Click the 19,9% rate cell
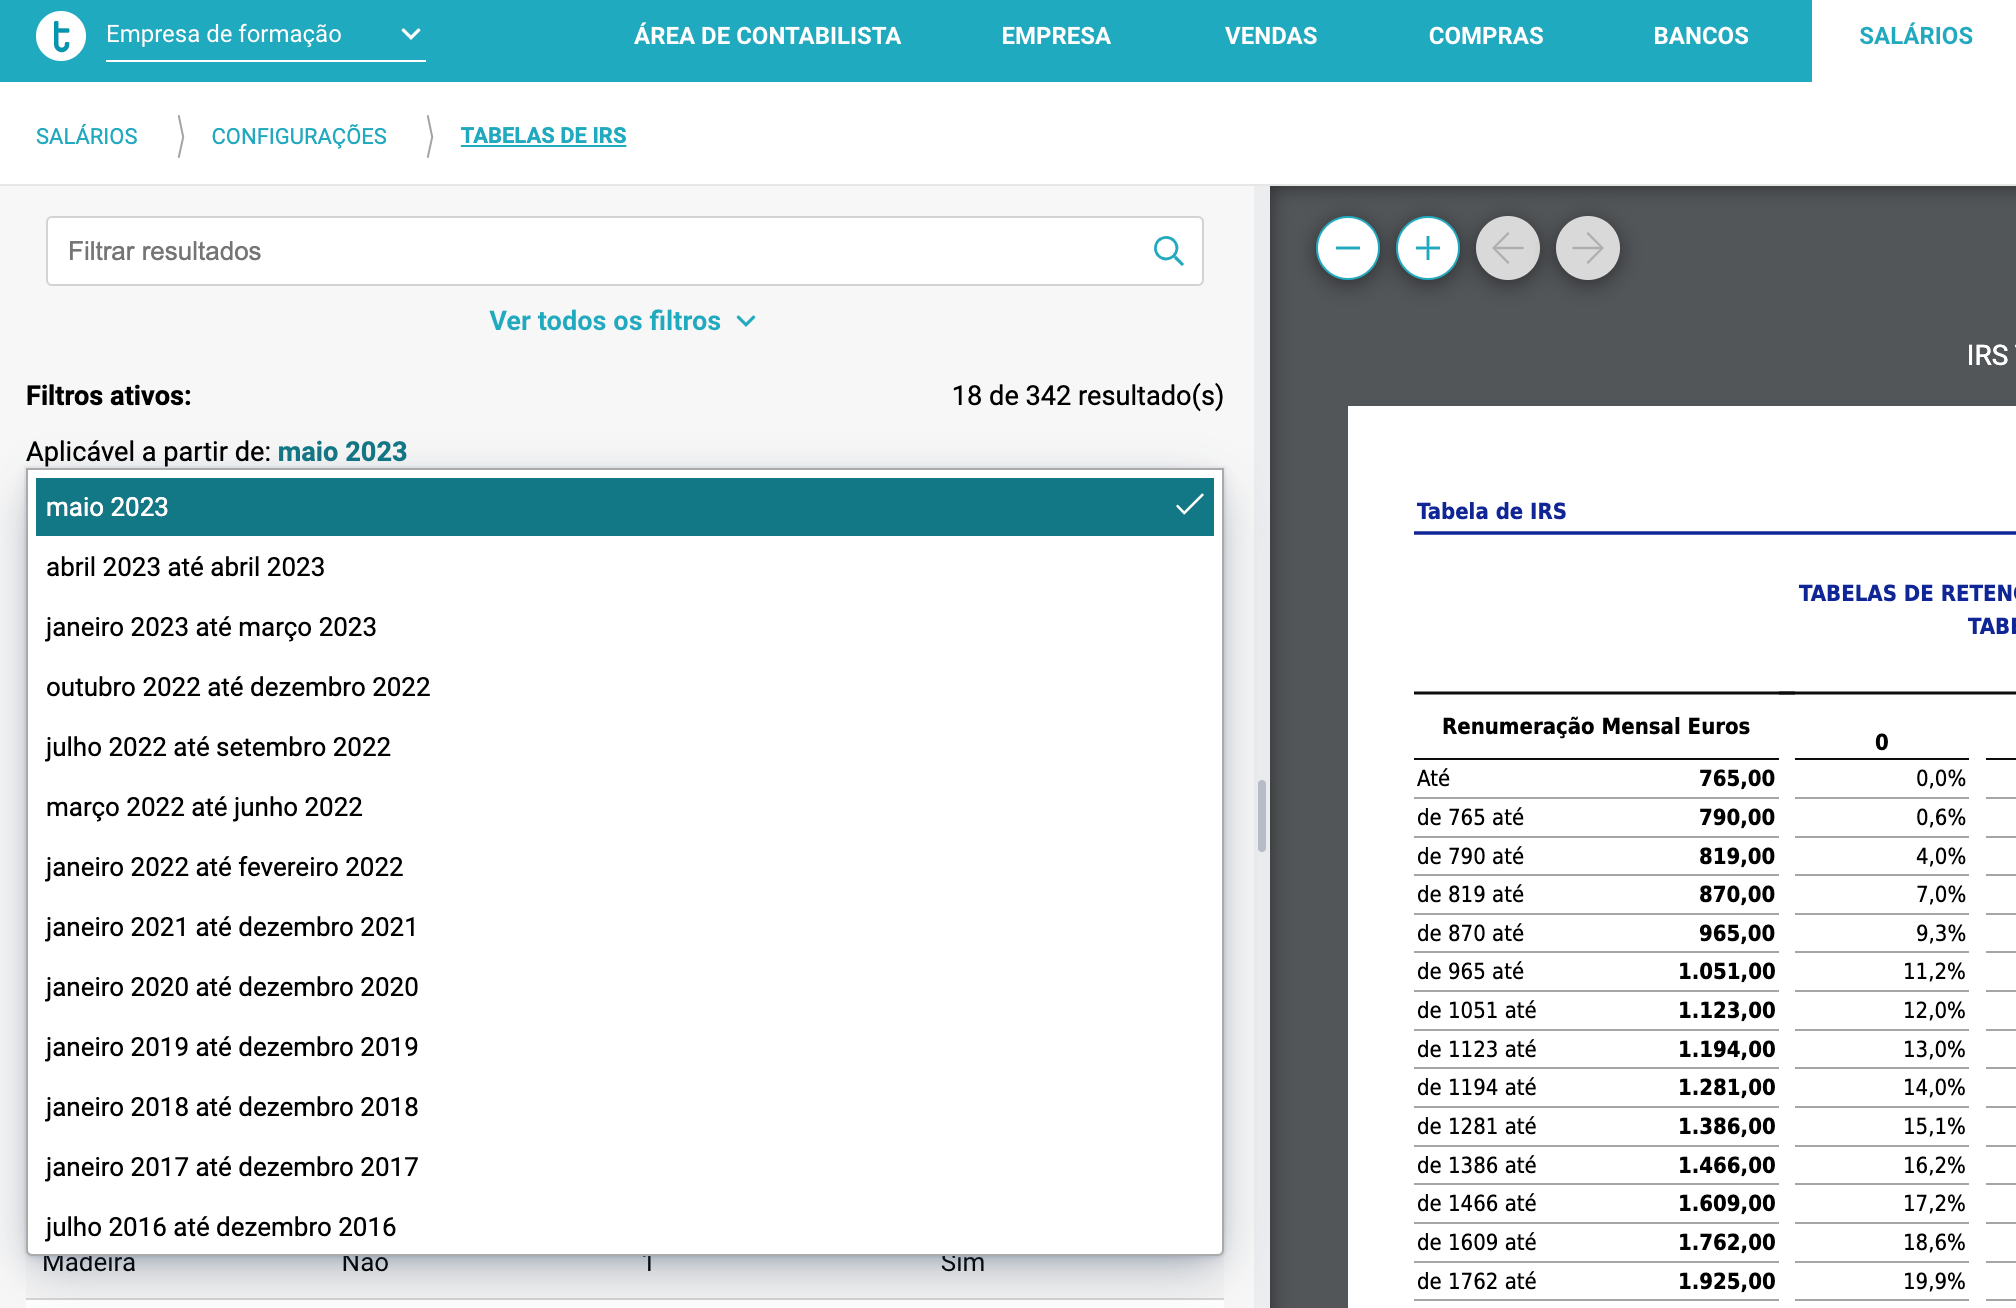 click(x=1934, y=1281)
